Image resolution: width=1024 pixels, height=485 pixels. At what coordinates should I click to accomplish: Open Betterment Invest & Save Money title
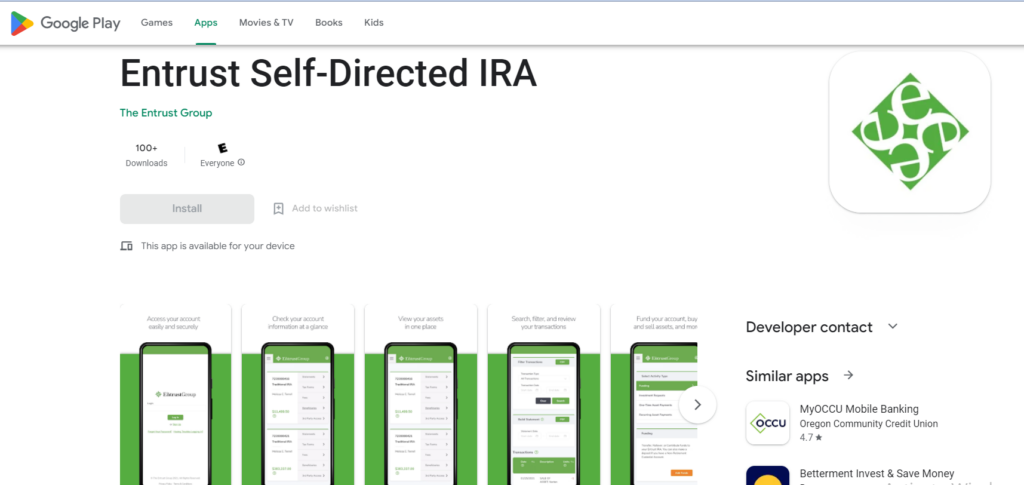[877, 473]
